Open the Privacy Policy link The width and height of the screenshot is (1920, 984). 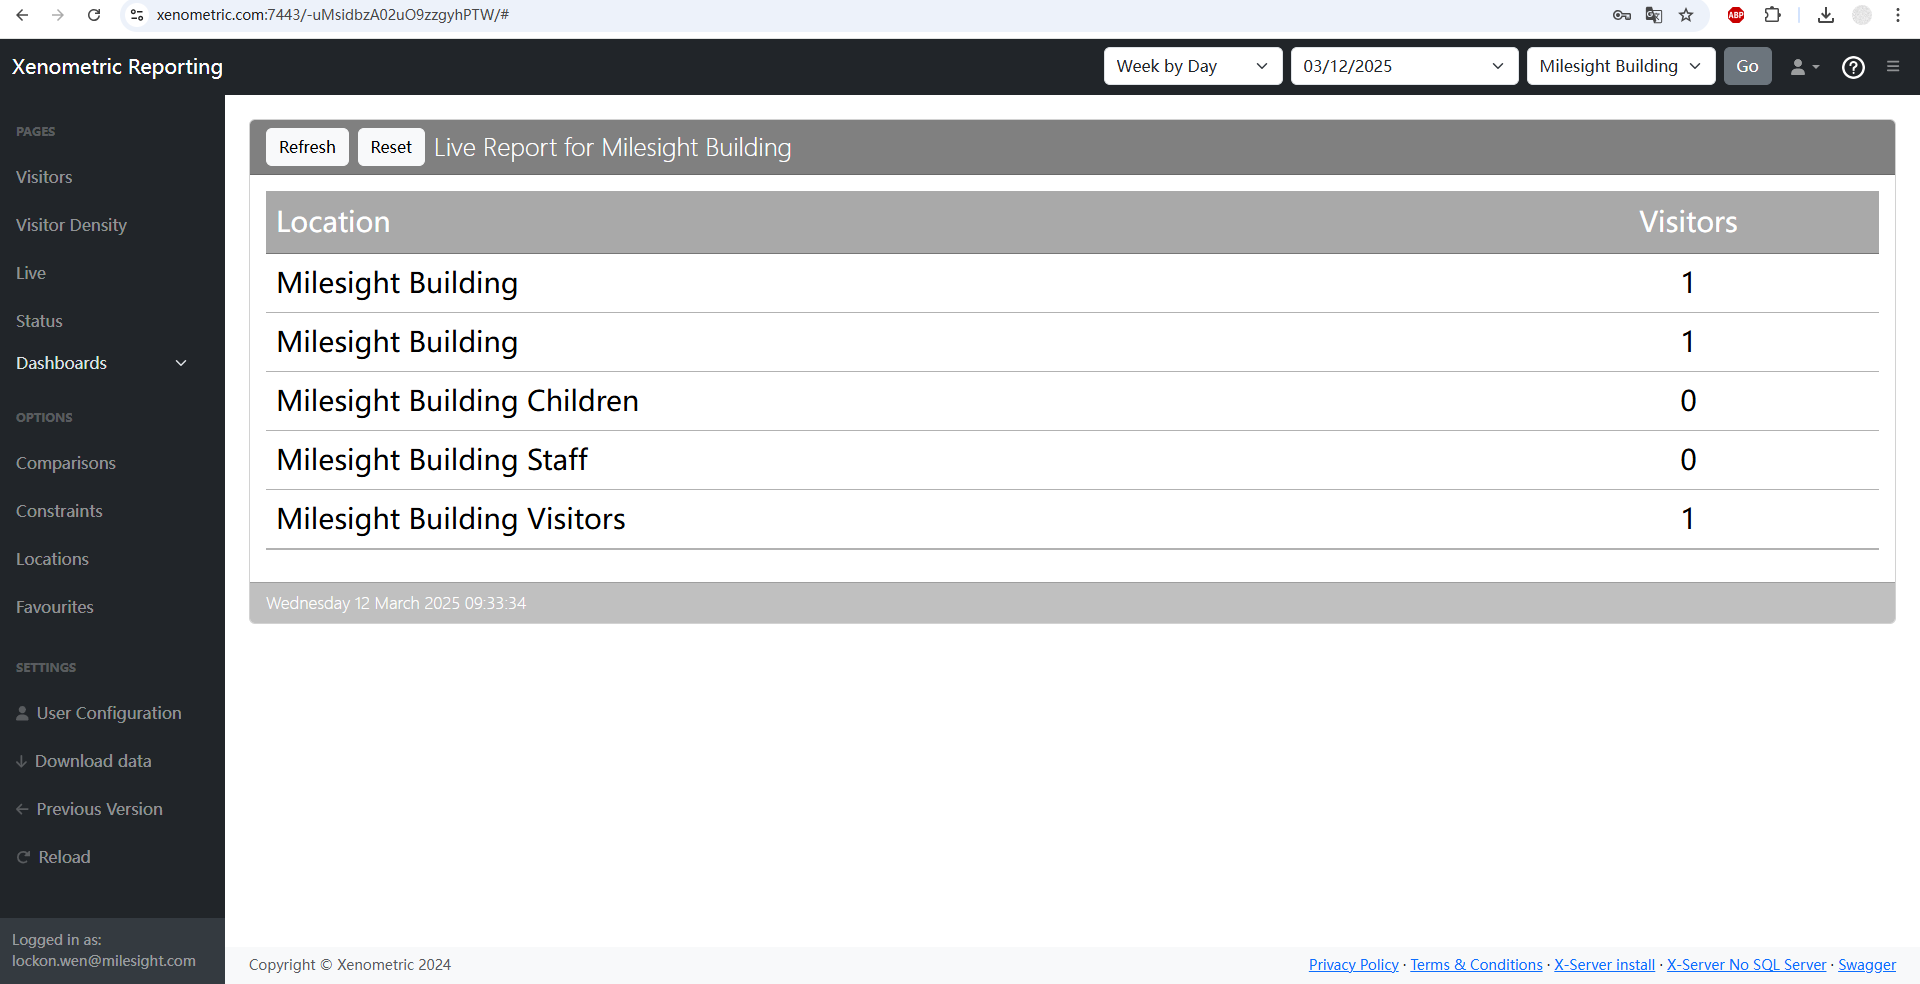point(1354,965)
